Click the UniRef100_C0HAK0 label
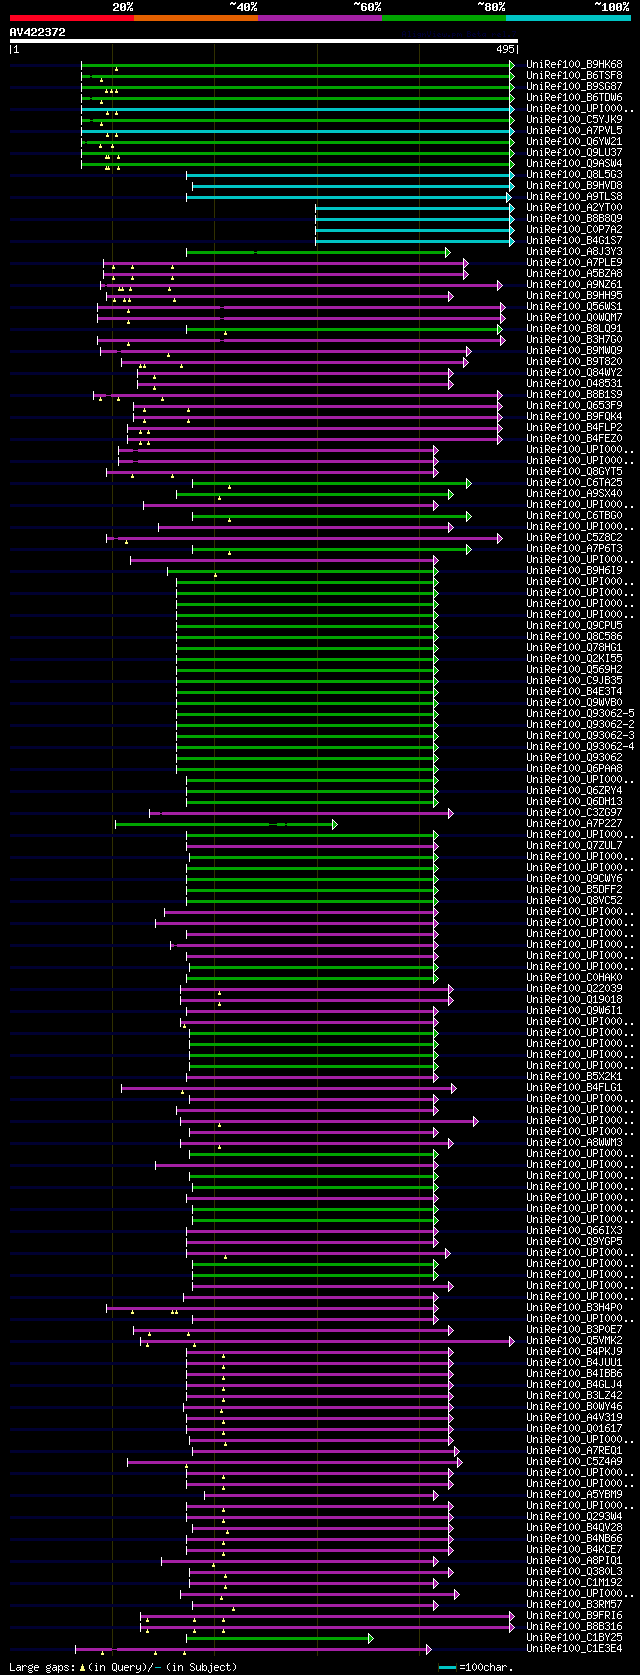The height and width of the screenshot is (1675, 640). pyautogui.click(x=574, y=978)
